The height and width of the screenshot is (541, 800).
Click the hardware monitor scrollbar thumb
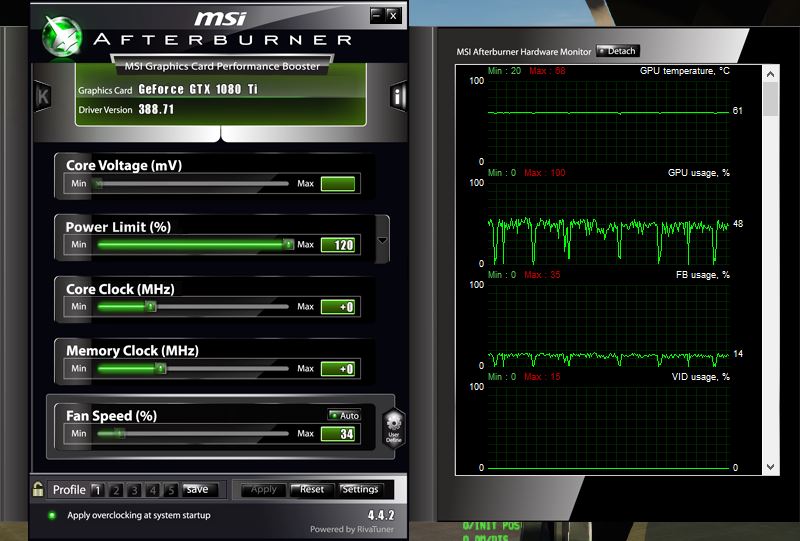click(770, 99)
